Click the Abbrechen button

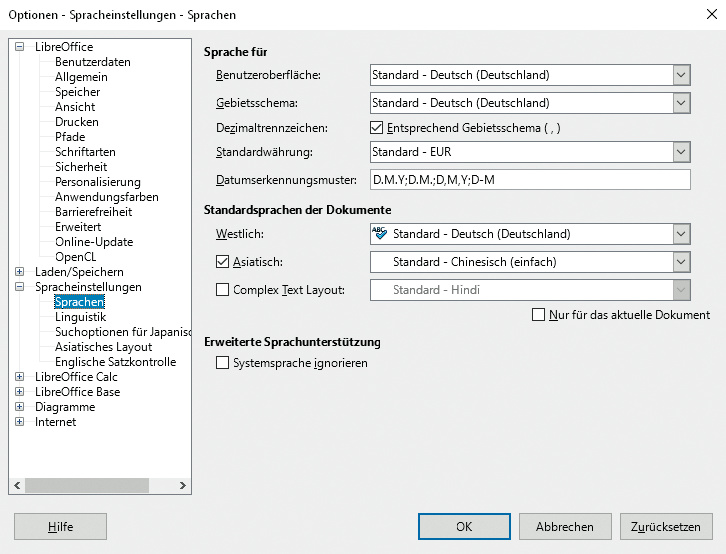(x=565, y=526)
